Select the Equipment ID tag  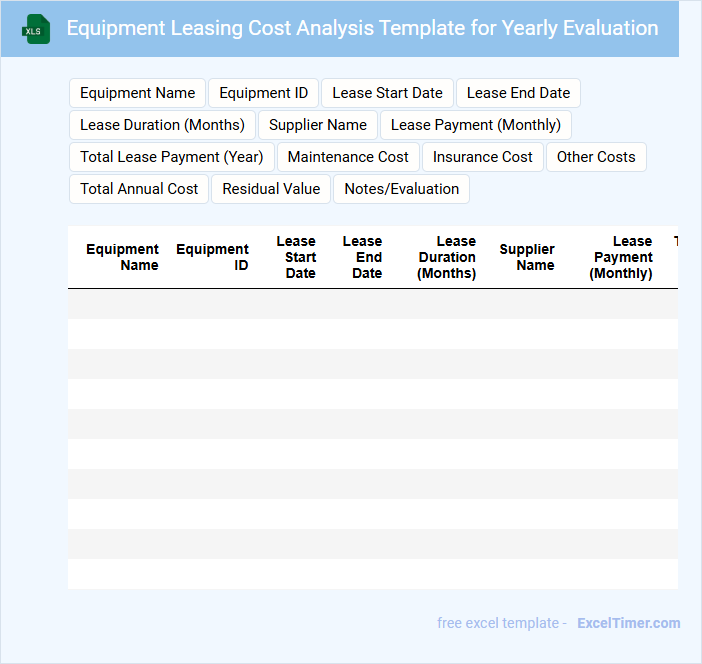click(264, 93)
